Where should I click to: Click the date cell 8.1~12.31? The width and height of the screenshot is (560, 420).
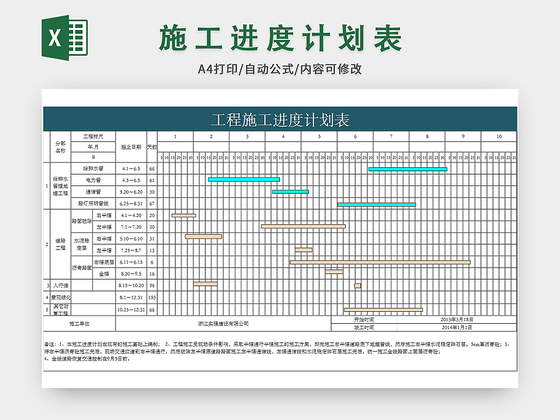131,298
